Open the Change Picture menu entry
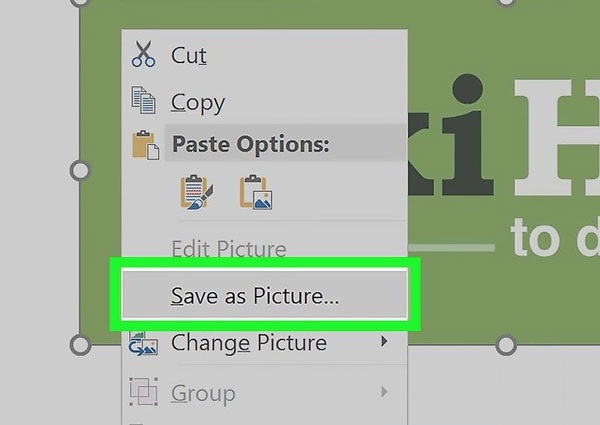The height and width of the screenshot is (425, 600). coord(249,343)
